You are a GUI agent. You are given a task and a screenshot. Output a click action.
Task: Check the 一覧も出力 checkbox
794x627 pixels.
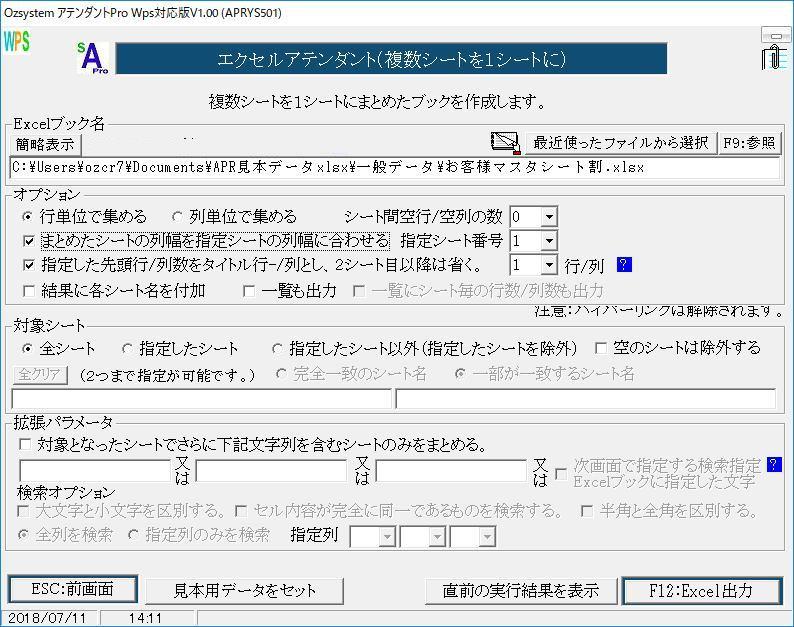tap(250, 291)
